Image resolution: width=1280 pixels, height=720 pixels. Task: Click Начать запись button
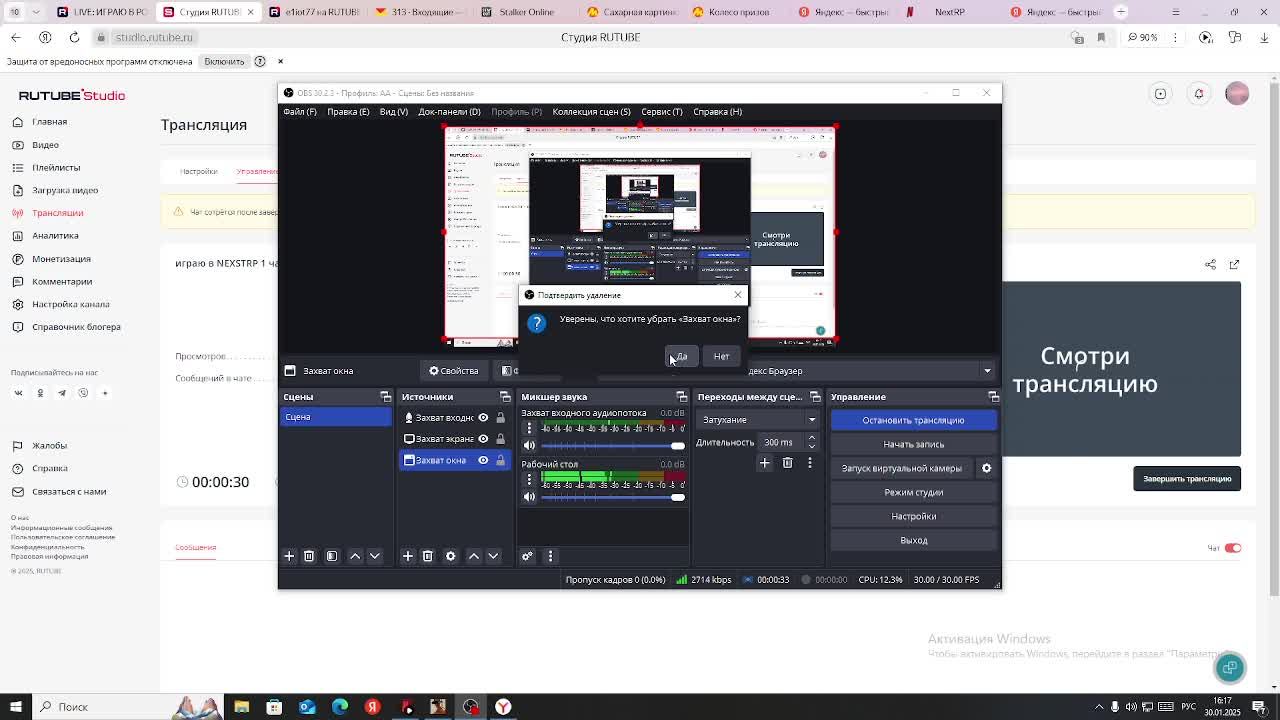[x=913, y=444]
